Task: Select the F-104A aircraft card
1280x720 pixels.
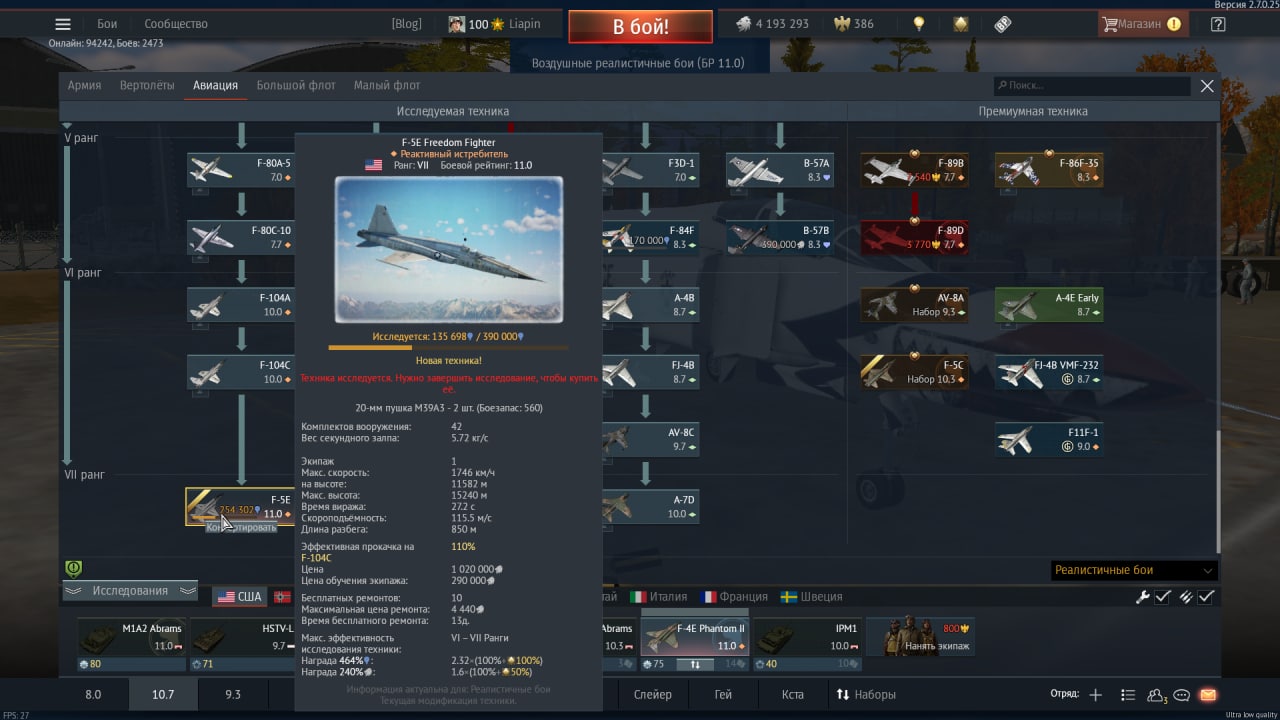Action: (x=241, y=305)
